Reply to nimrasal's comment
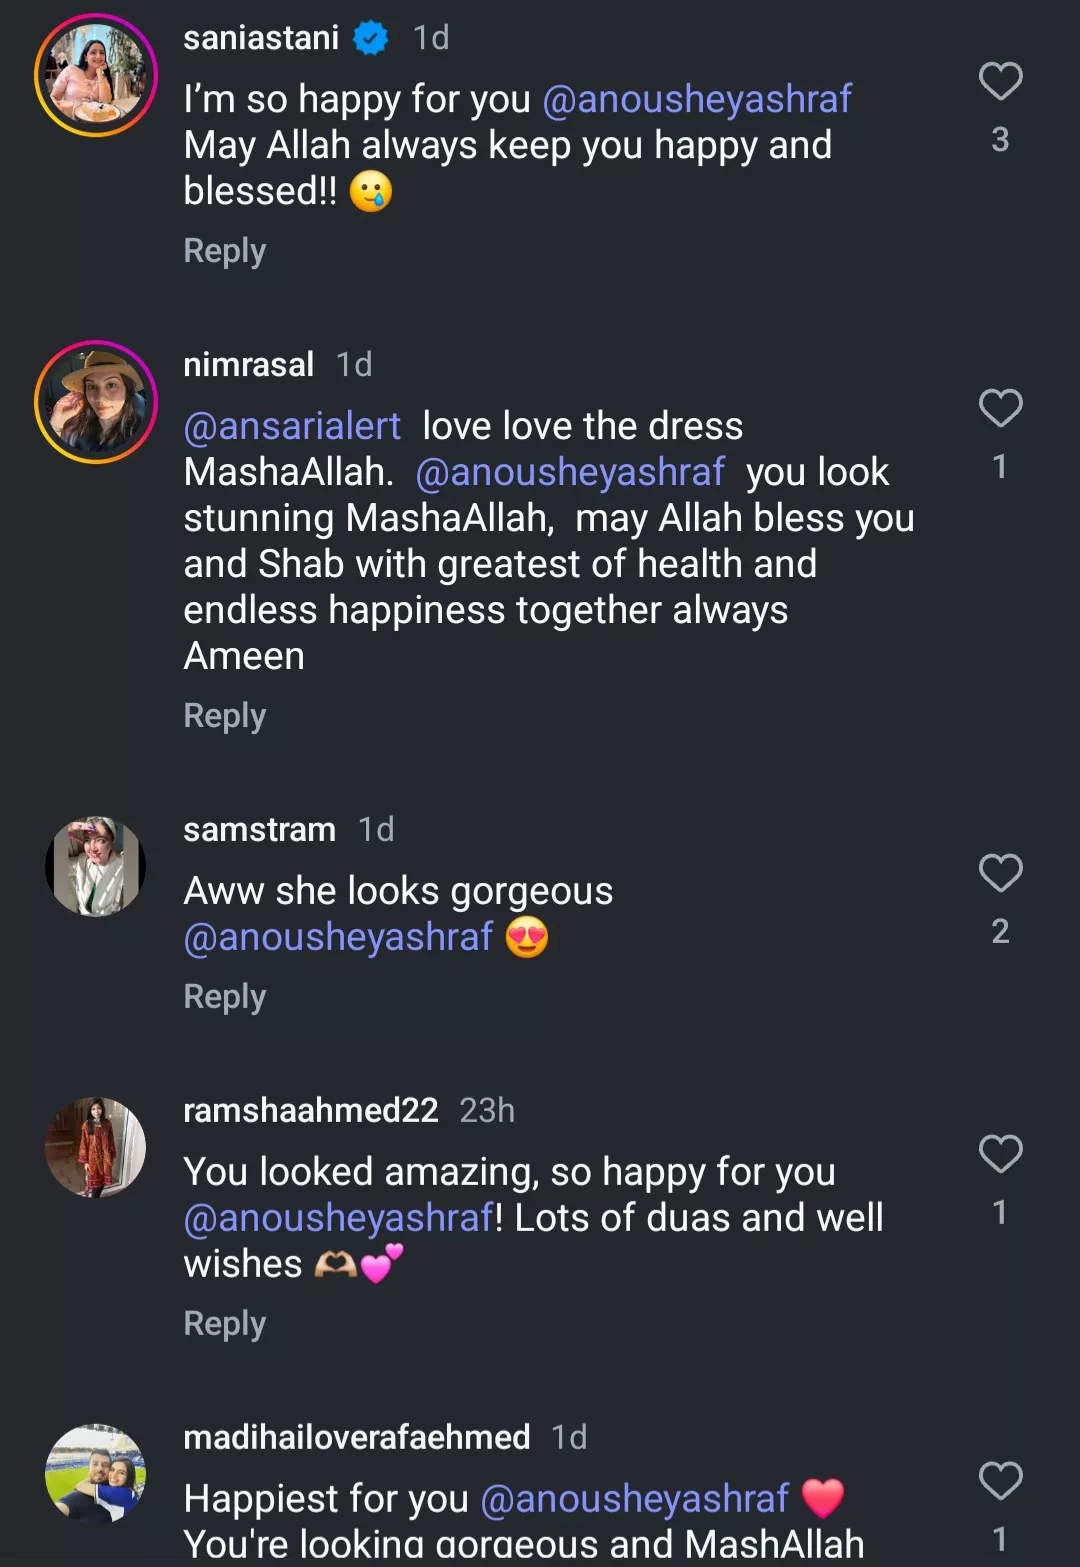Image resolution: width=1080 pixels, height=1567 pixels. [225, 716]
